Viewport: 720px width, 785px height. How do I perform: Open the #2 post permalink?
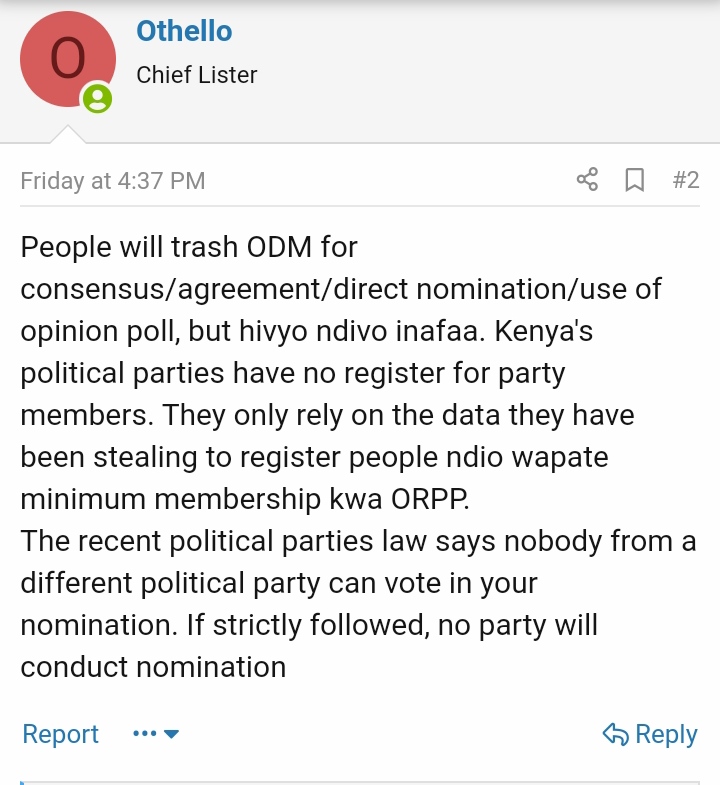point(685,180)
